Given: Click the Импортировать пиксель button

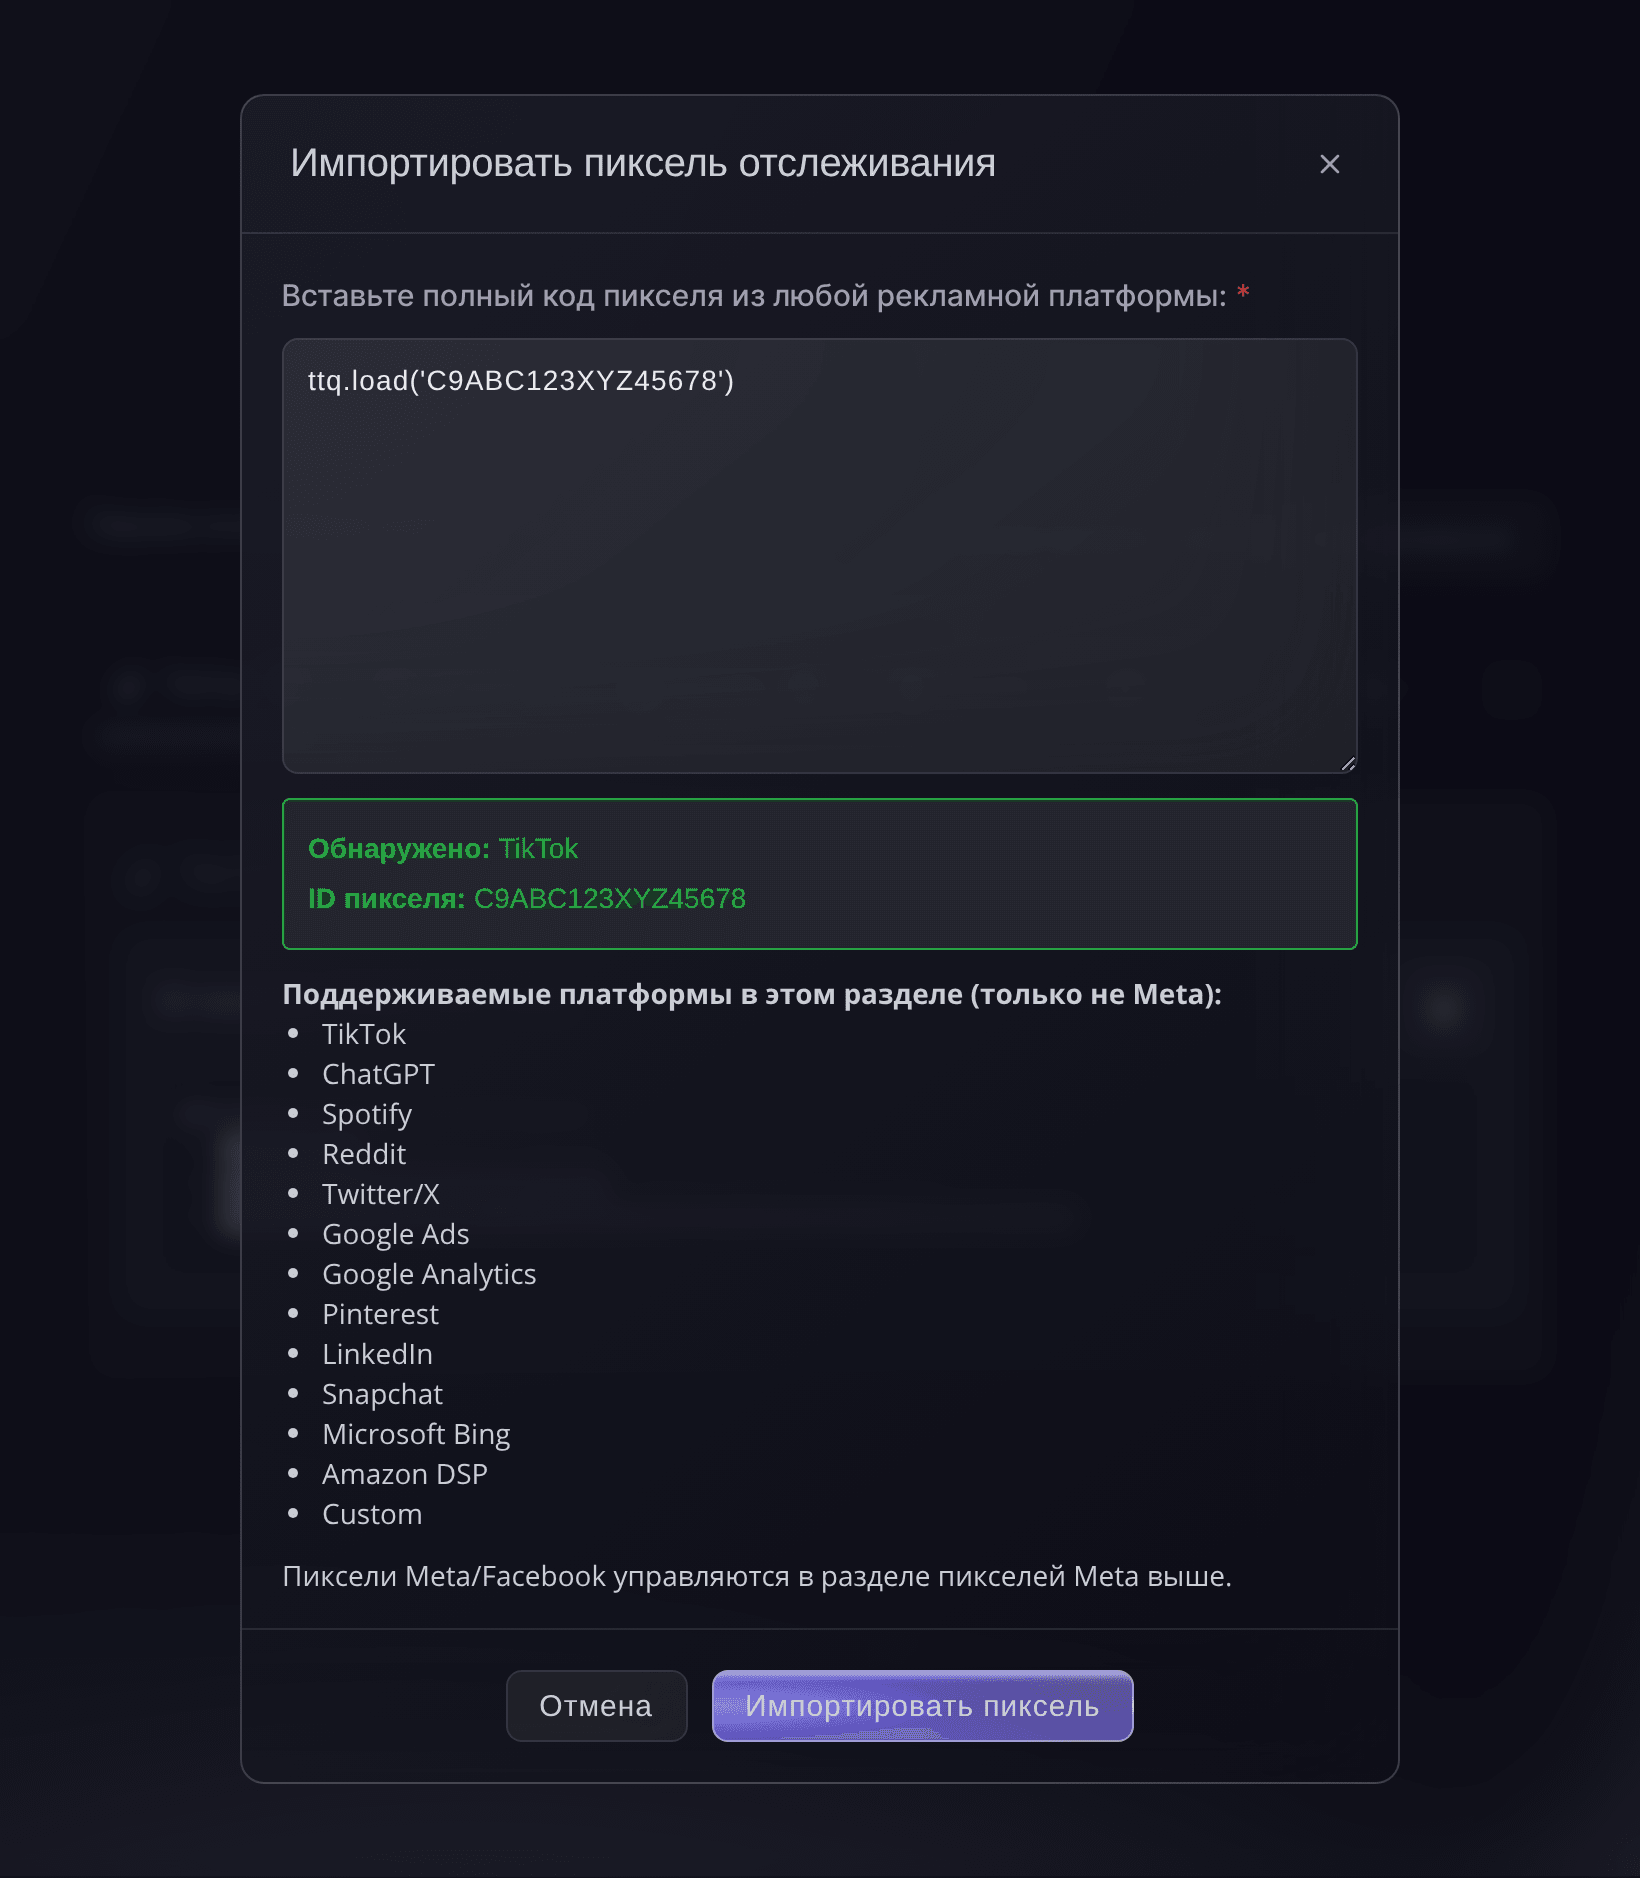Looking at the screenshot, I should click(922, 1706).
